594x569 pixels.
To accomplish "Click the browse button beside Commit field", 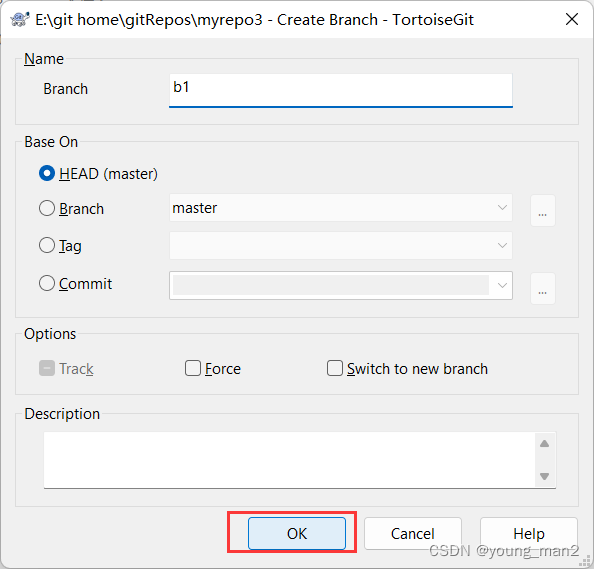I will 542,288.
